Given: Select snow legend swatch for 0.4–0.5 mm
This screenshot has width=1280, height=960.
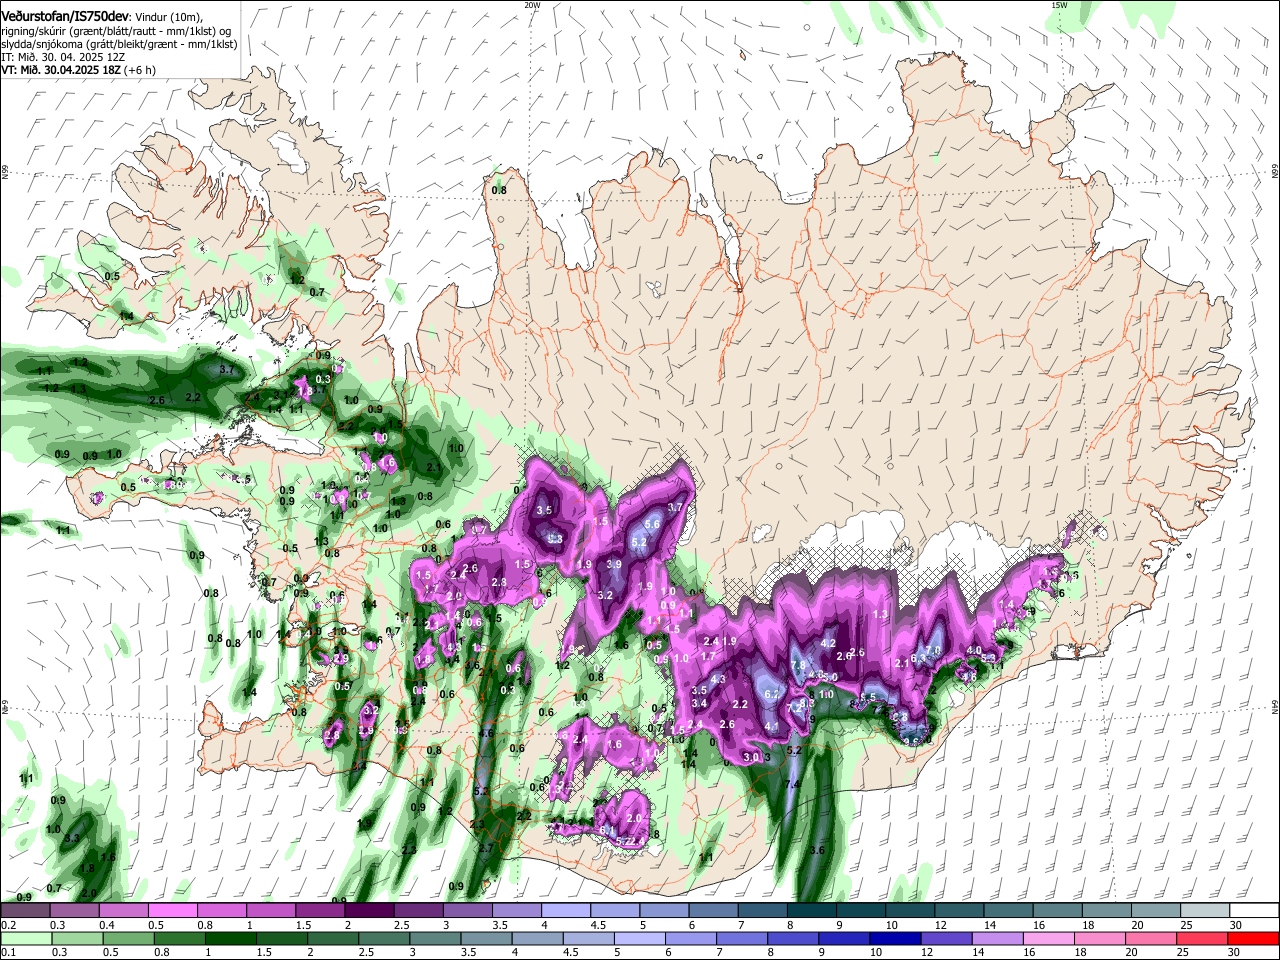Looking at the screenshot, I should click(x=123, y=910).
